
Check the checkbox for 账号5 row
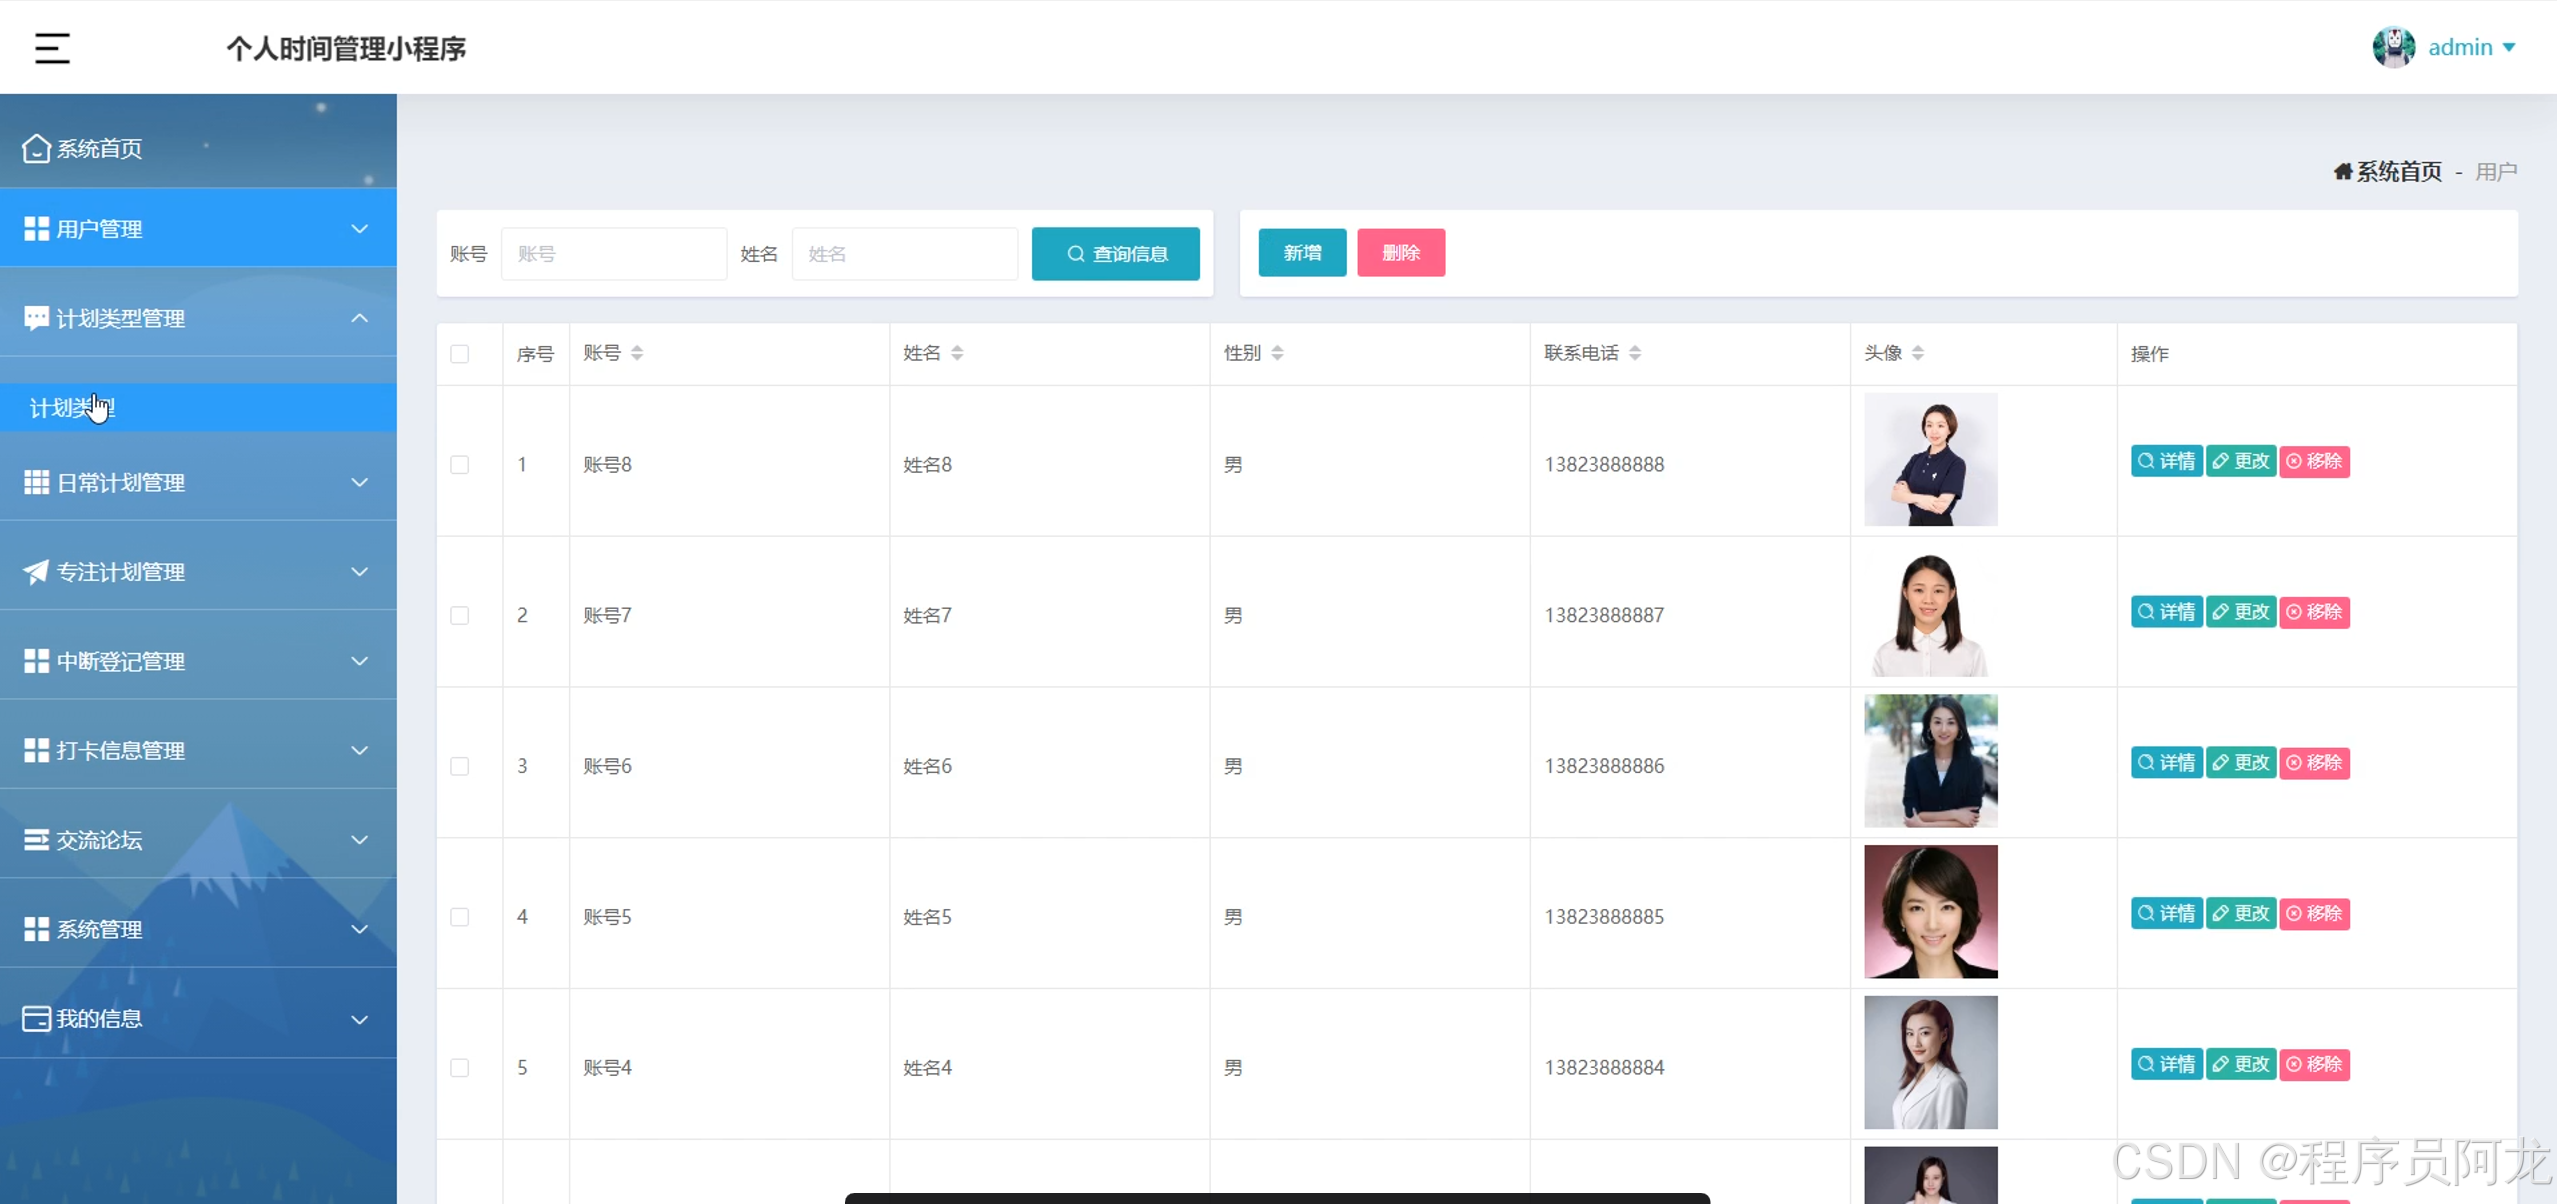coord(460,917)
